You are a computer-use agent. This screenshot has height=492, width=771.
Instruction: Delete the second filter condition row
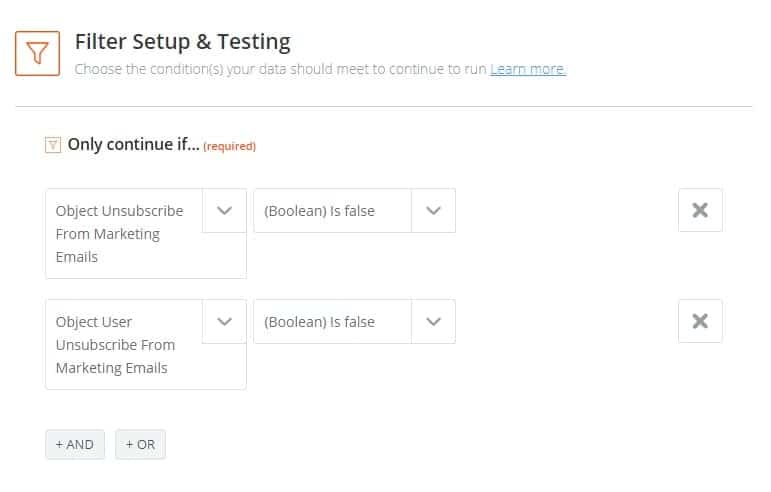[x=700, y=321]
